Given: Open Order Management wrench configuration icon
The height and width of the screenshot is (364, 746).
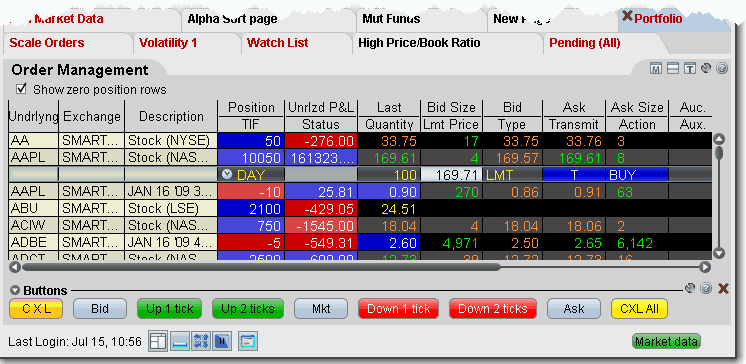Looking at the screenshot, I should [x=706, y=69].
